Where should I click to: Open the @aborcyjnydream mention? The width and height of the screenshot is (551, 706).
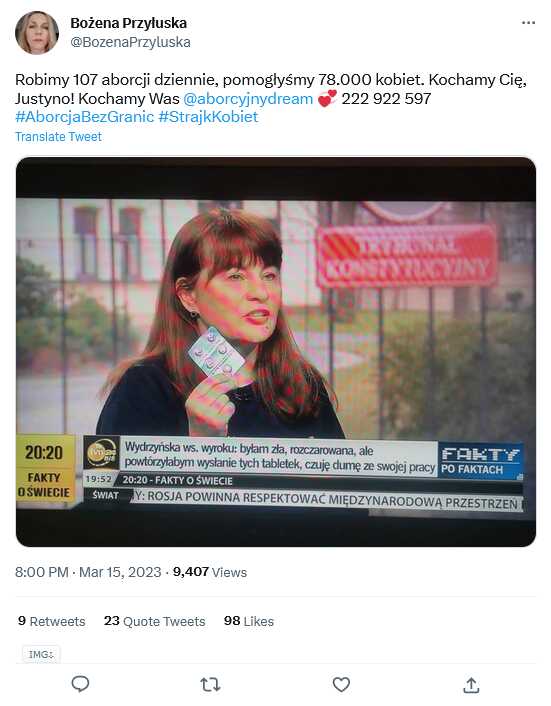248,99
